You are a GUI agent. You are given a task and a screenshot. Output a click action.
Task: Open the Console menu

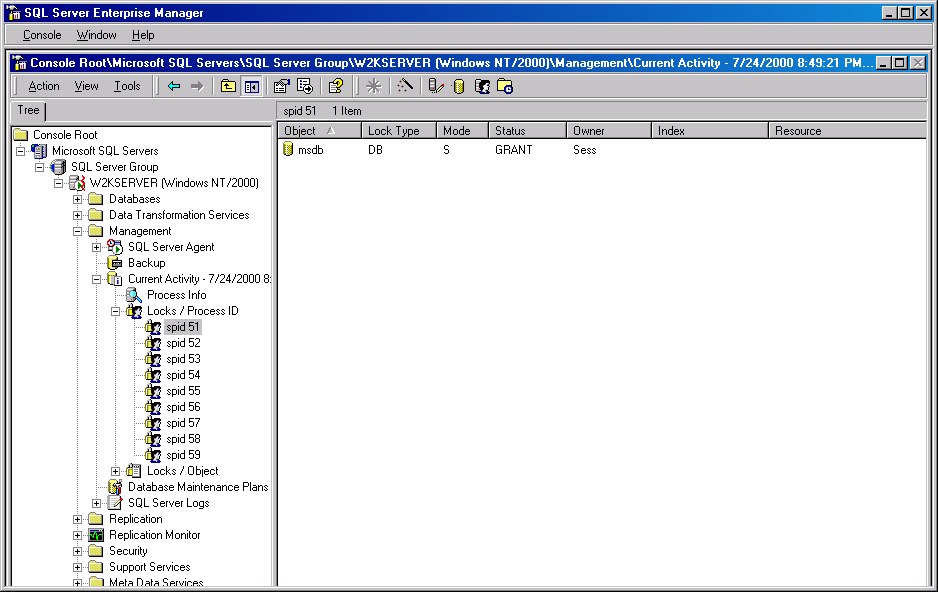point(42,35)
